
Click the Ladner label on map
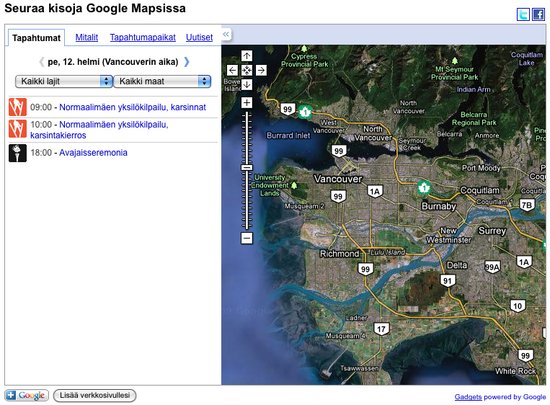point(356,318)
